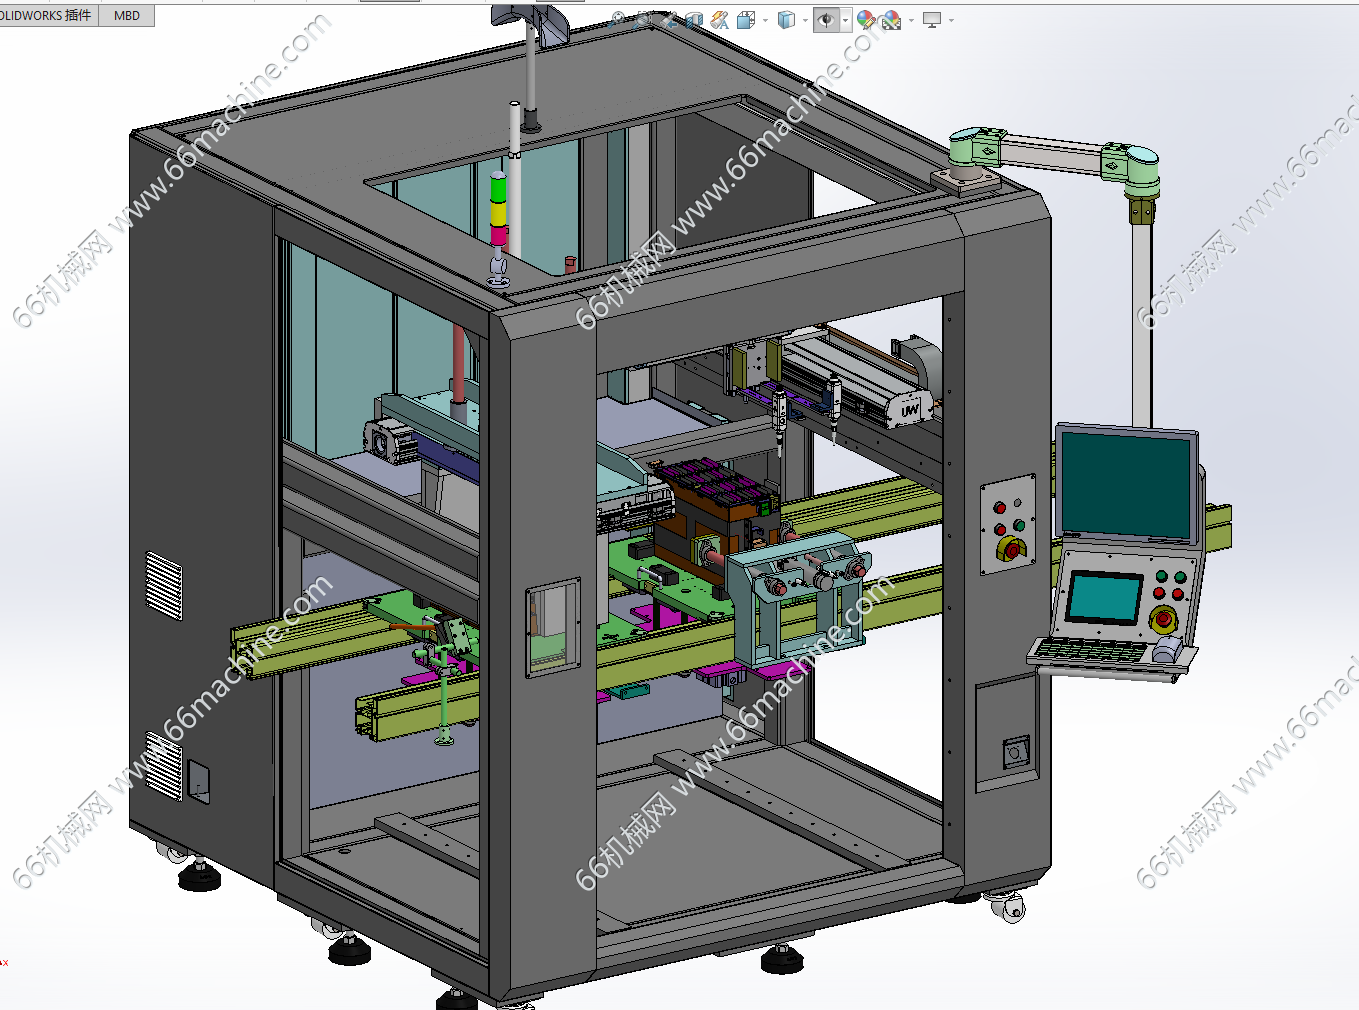Expand the Display Style dropdown arrow
This screenshot has width=1359, height=1010.
coord(805,20)
